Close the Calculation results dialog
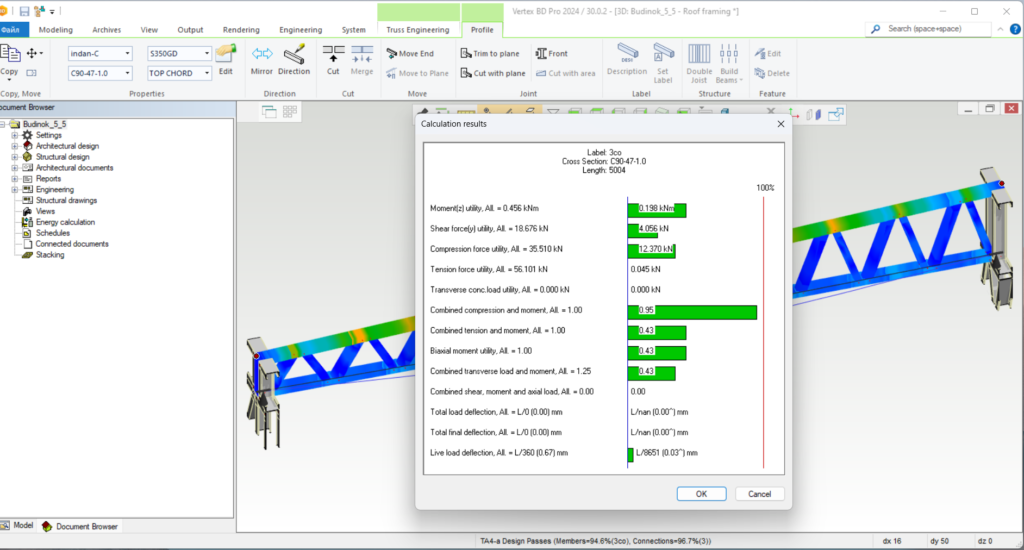 (780, 124)
